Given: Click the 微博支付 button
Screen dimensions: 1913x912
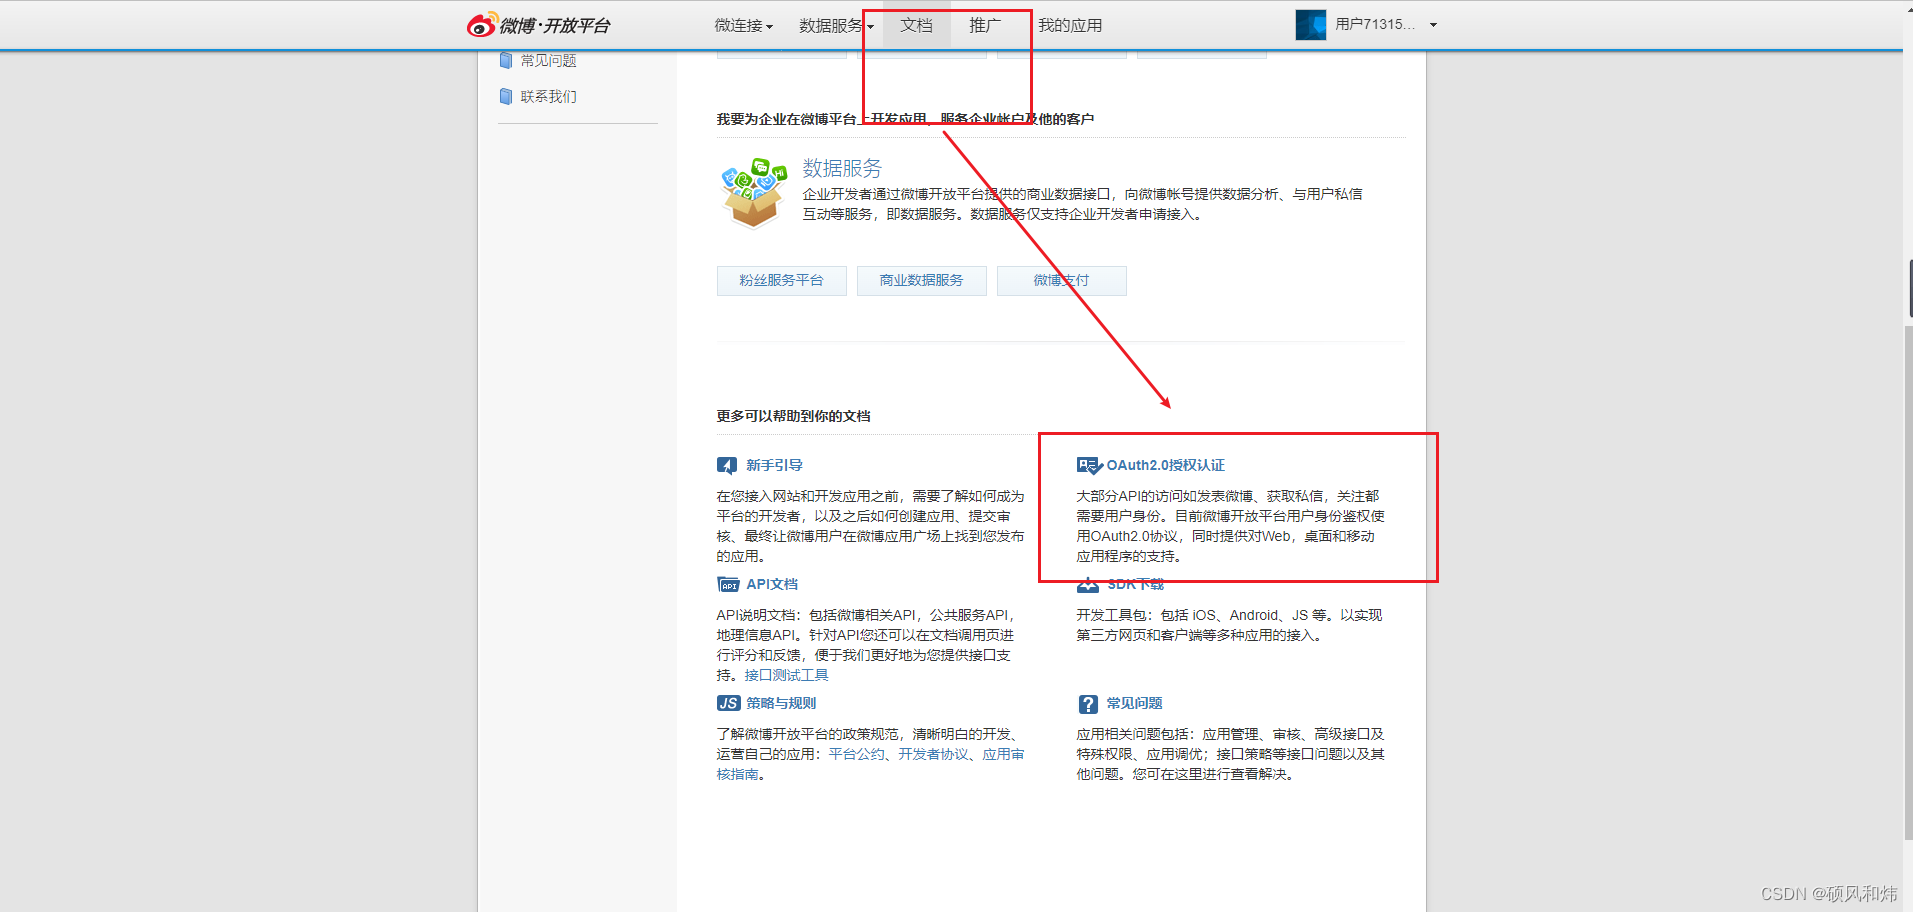Looking at the screenshot, I should click(1061, 280).
